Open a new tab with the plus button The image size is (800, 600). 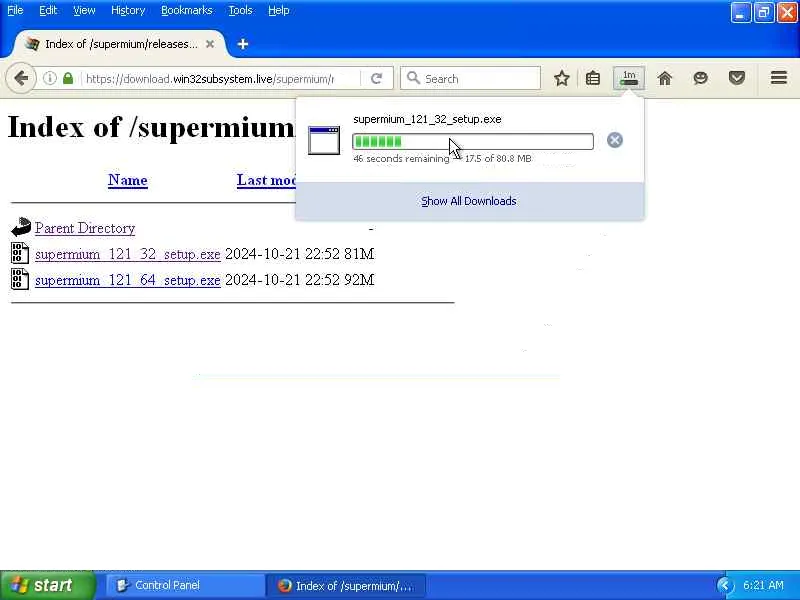click(x=243, y=44)
